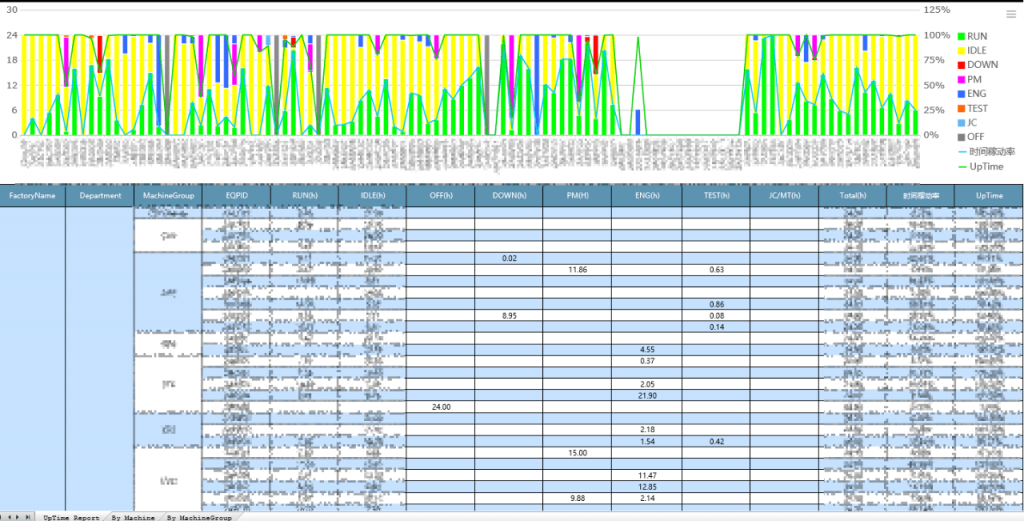
Task: Select the PM cell showing 15.00
Action: 577,452
